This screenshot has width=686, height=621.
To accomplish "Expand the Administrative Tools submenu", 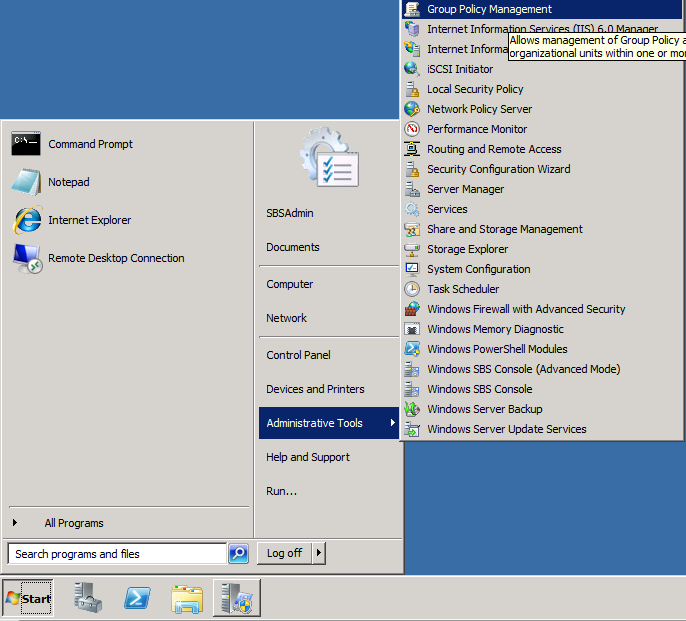I will [x=329, y=423].
